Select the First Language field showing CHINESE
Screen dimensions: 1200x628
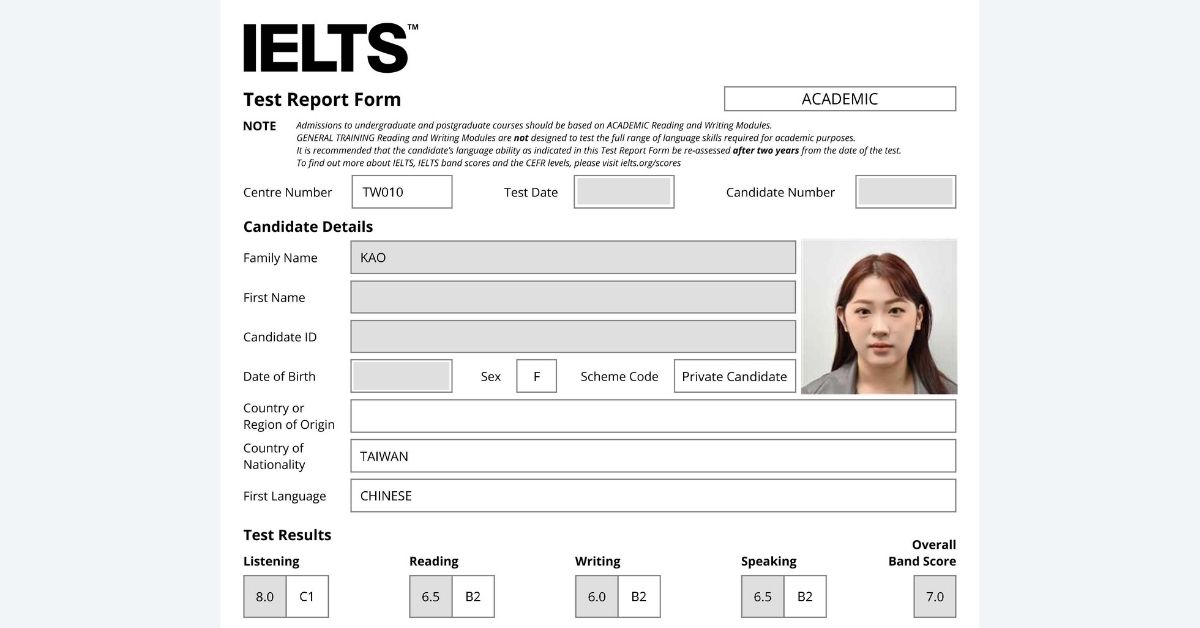652,495
